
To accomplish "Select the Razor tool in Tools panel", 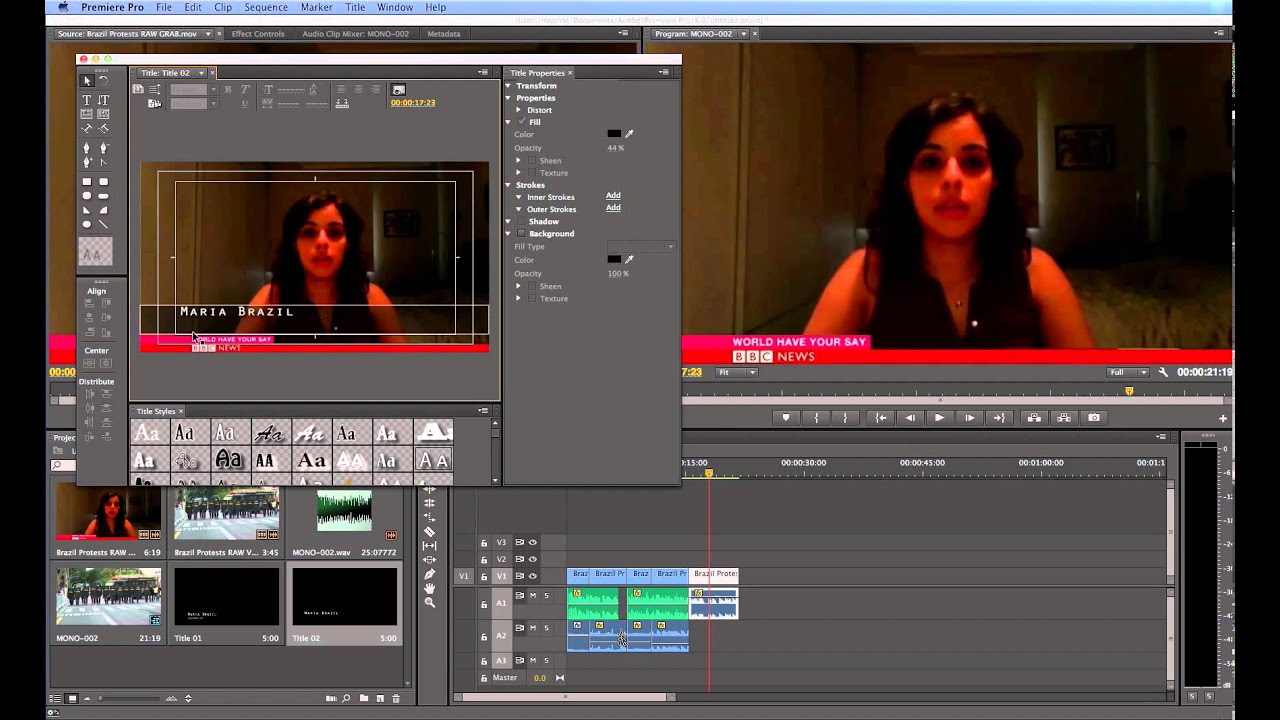I will click(x=430, y=532).
